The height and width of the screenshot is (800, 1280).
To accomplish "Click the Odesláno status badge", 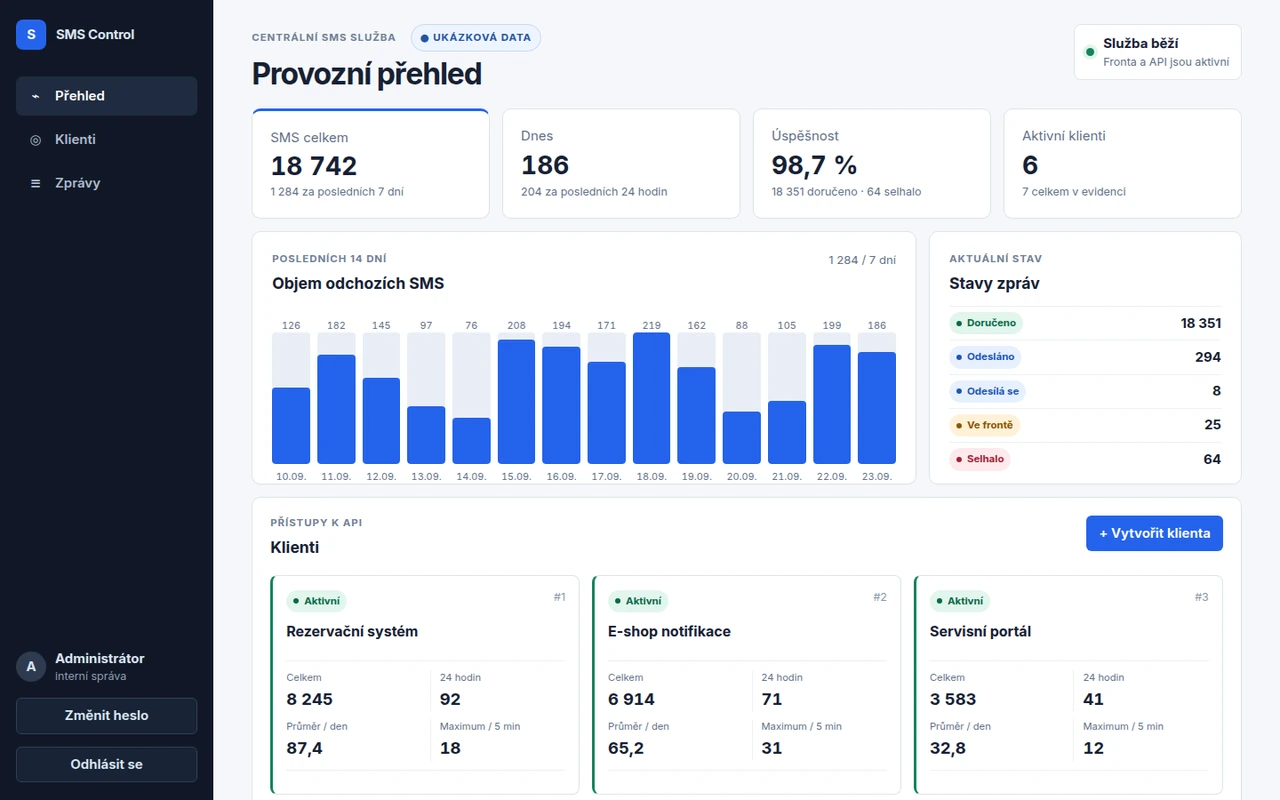I will pyautogui.click(x=985, y=357).
